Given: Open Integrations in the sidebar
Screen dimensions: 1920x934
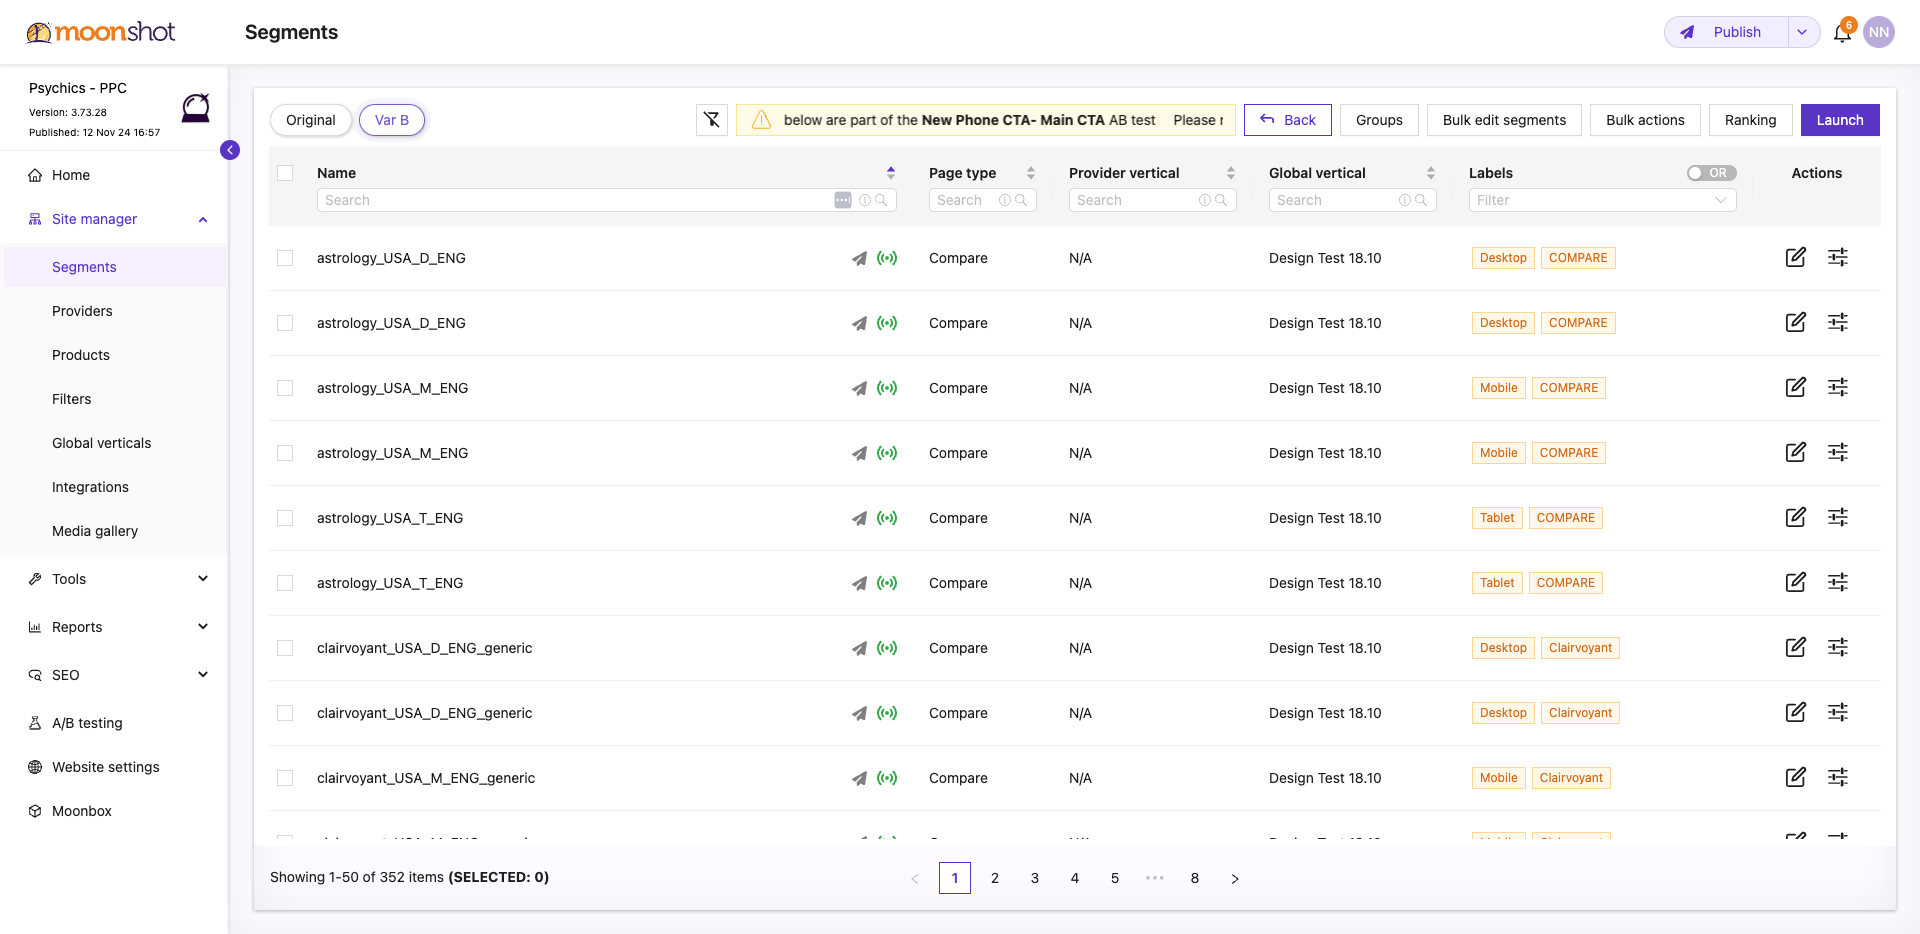Looking at the screenshot, I should tap(90, 487).
